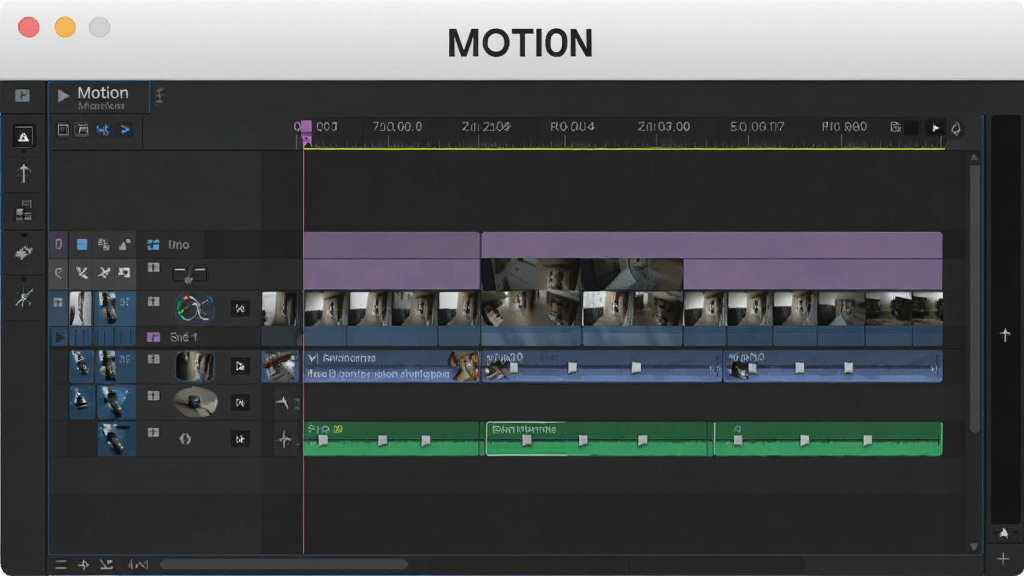Click the curved arrow icon in third track from bottom
Screen dimensions: 1024x576
[282, 402]
